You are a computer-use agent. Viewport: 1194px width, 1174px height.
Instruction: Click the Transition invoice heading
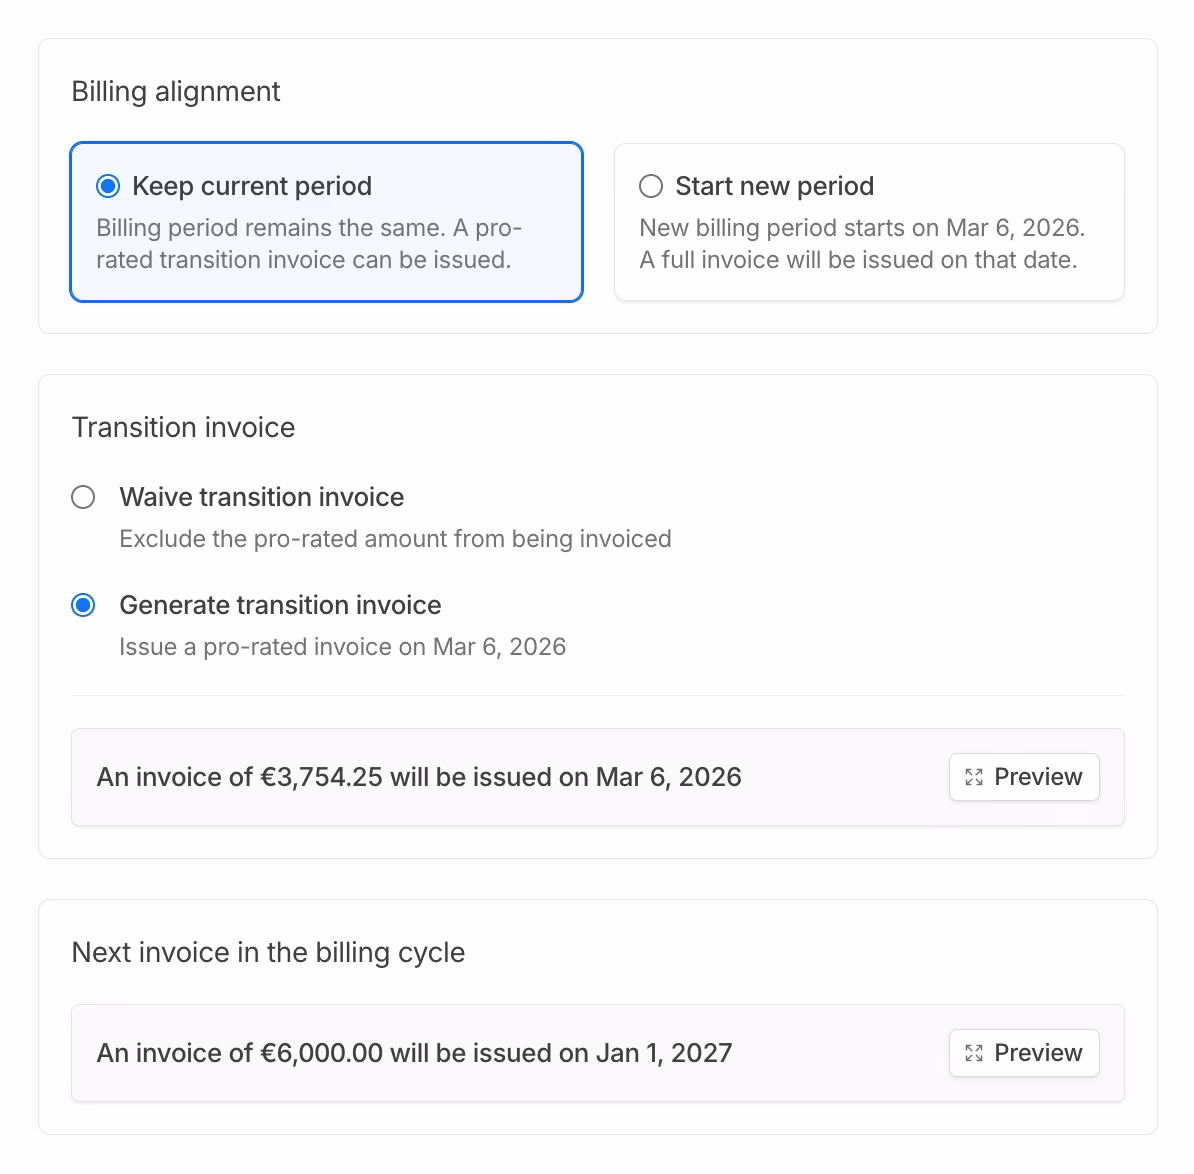(183, 427)
